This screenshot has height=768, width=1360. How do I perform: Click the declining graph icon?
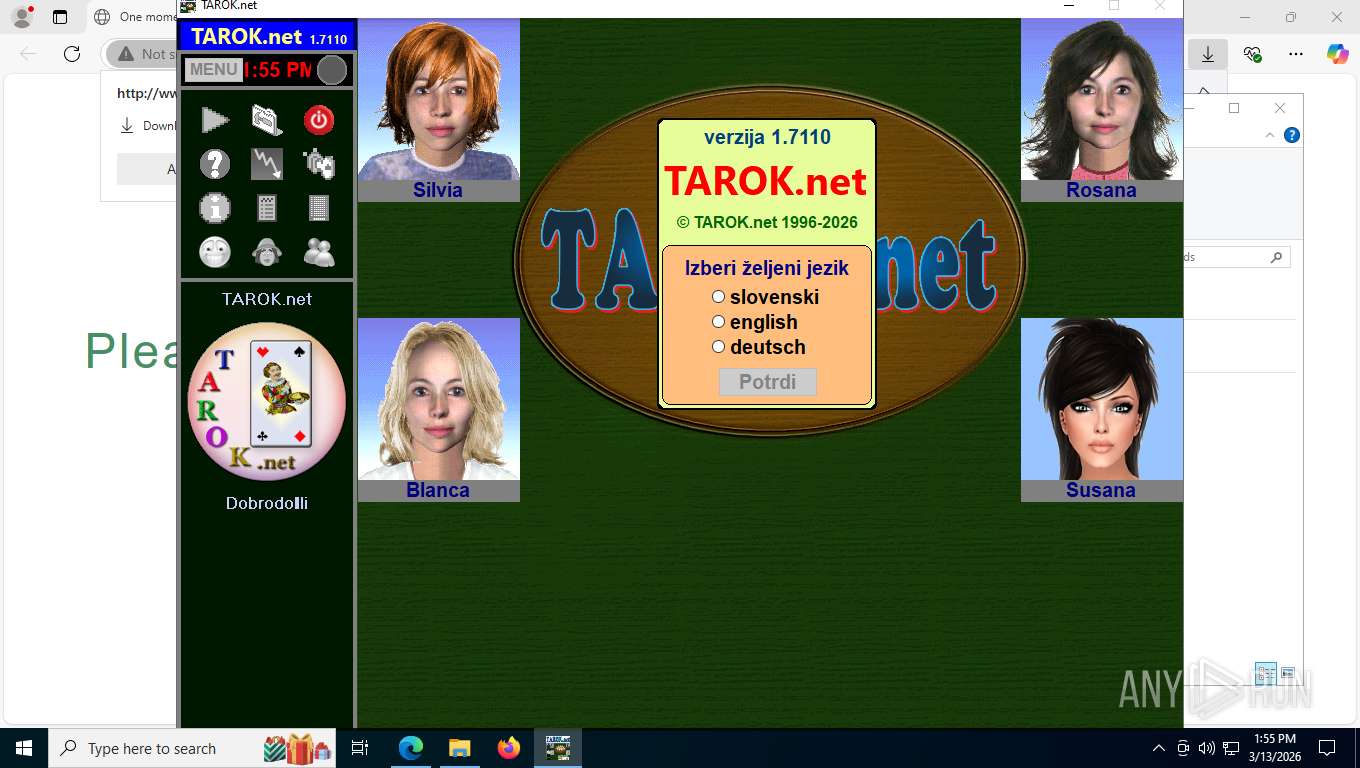[267, 164]
